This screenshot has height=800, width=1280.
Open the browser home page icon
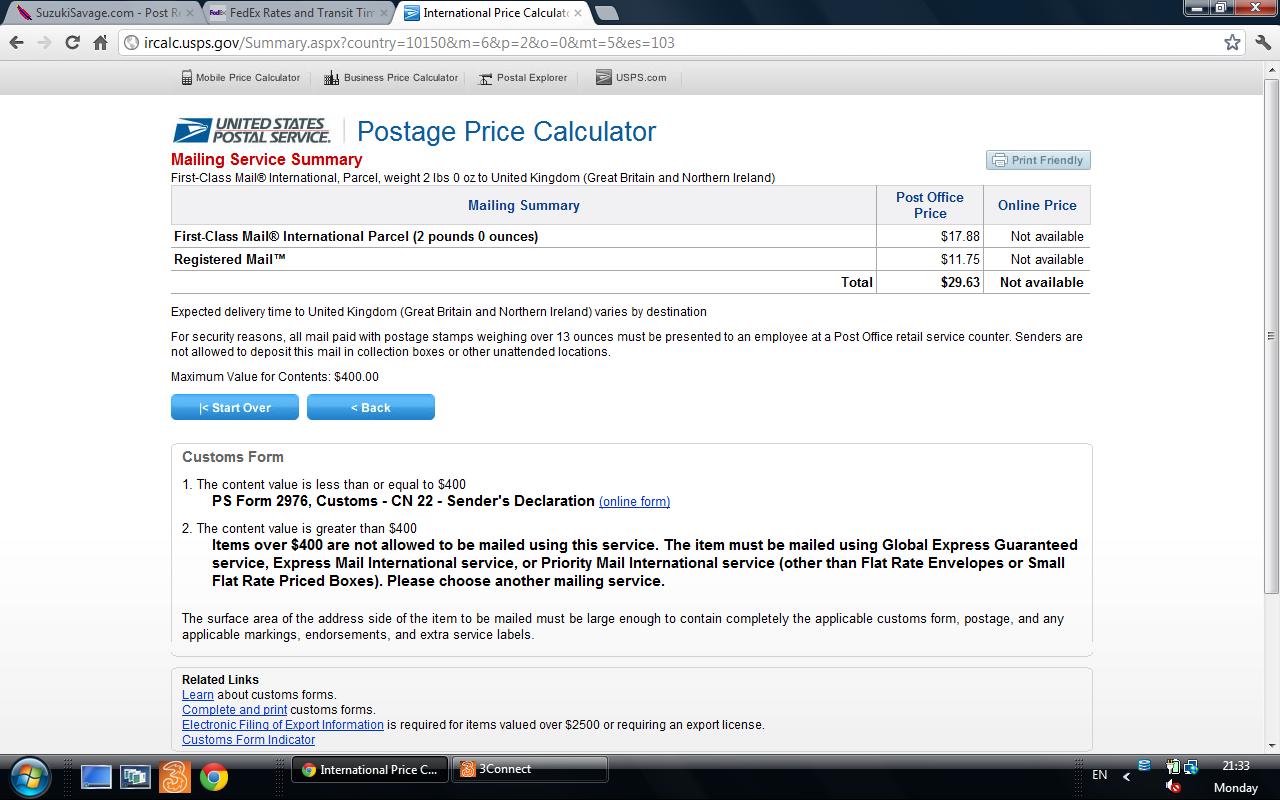100,42
